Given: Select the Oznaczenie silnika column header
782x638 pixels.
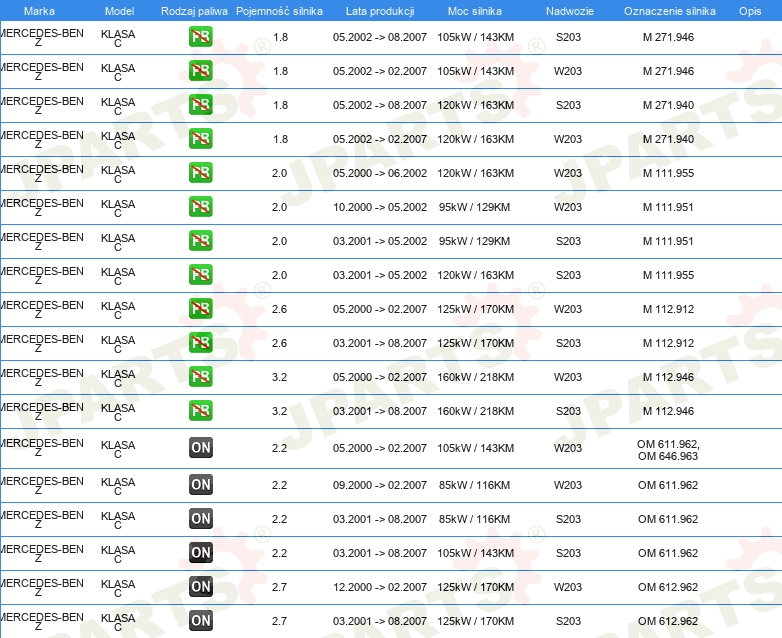Looking at the screenshot, I should [x=670, y=11].
